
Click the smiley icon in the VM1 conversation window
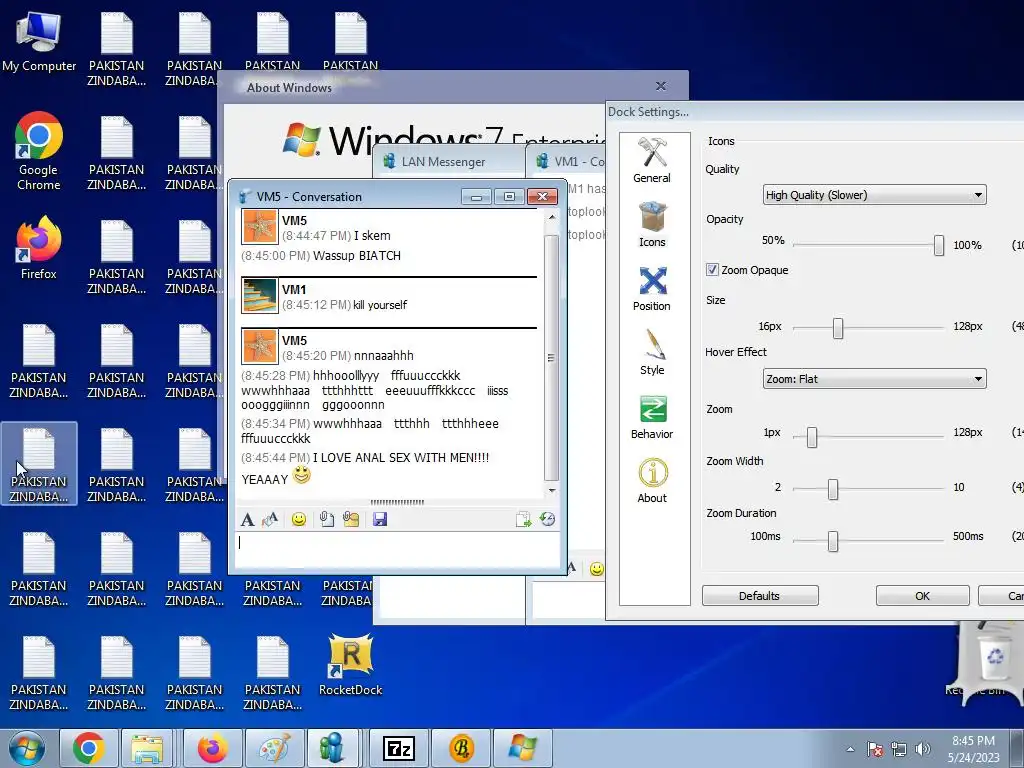coord(596,569)
